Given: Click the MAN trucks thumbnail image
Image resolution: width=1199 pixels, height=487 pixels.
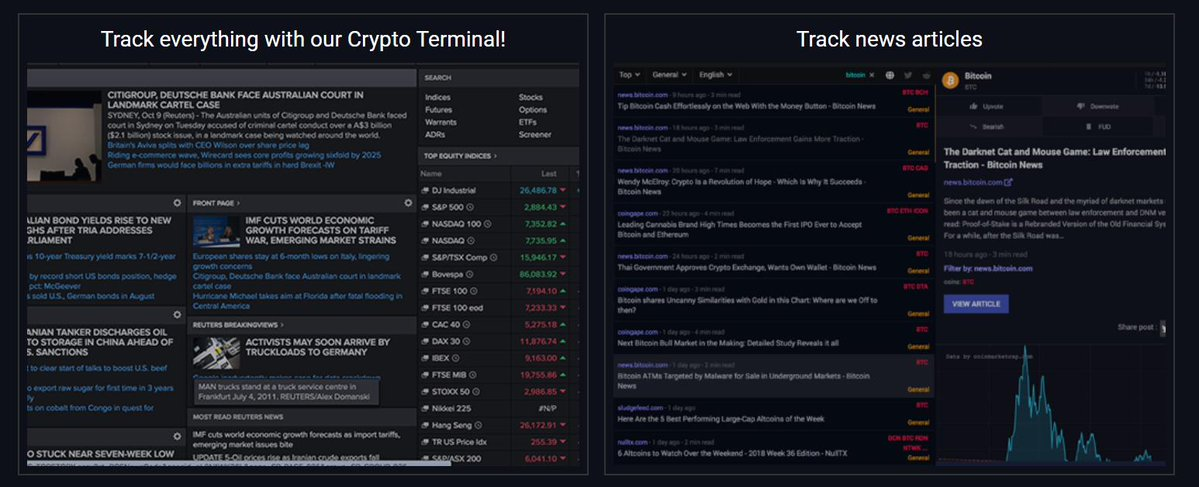Looking at the screenshot, I should tap(216, 353).
